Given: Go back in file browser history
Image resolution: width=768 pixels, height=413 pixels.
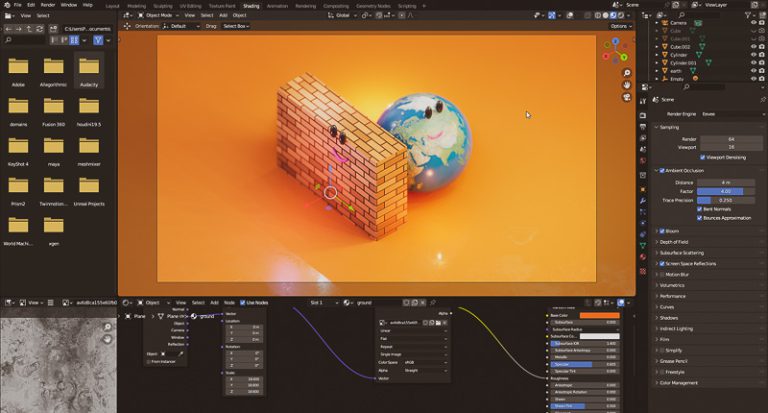Looking at the screenshot, I should pyautogui.click(x=8, y=29).
